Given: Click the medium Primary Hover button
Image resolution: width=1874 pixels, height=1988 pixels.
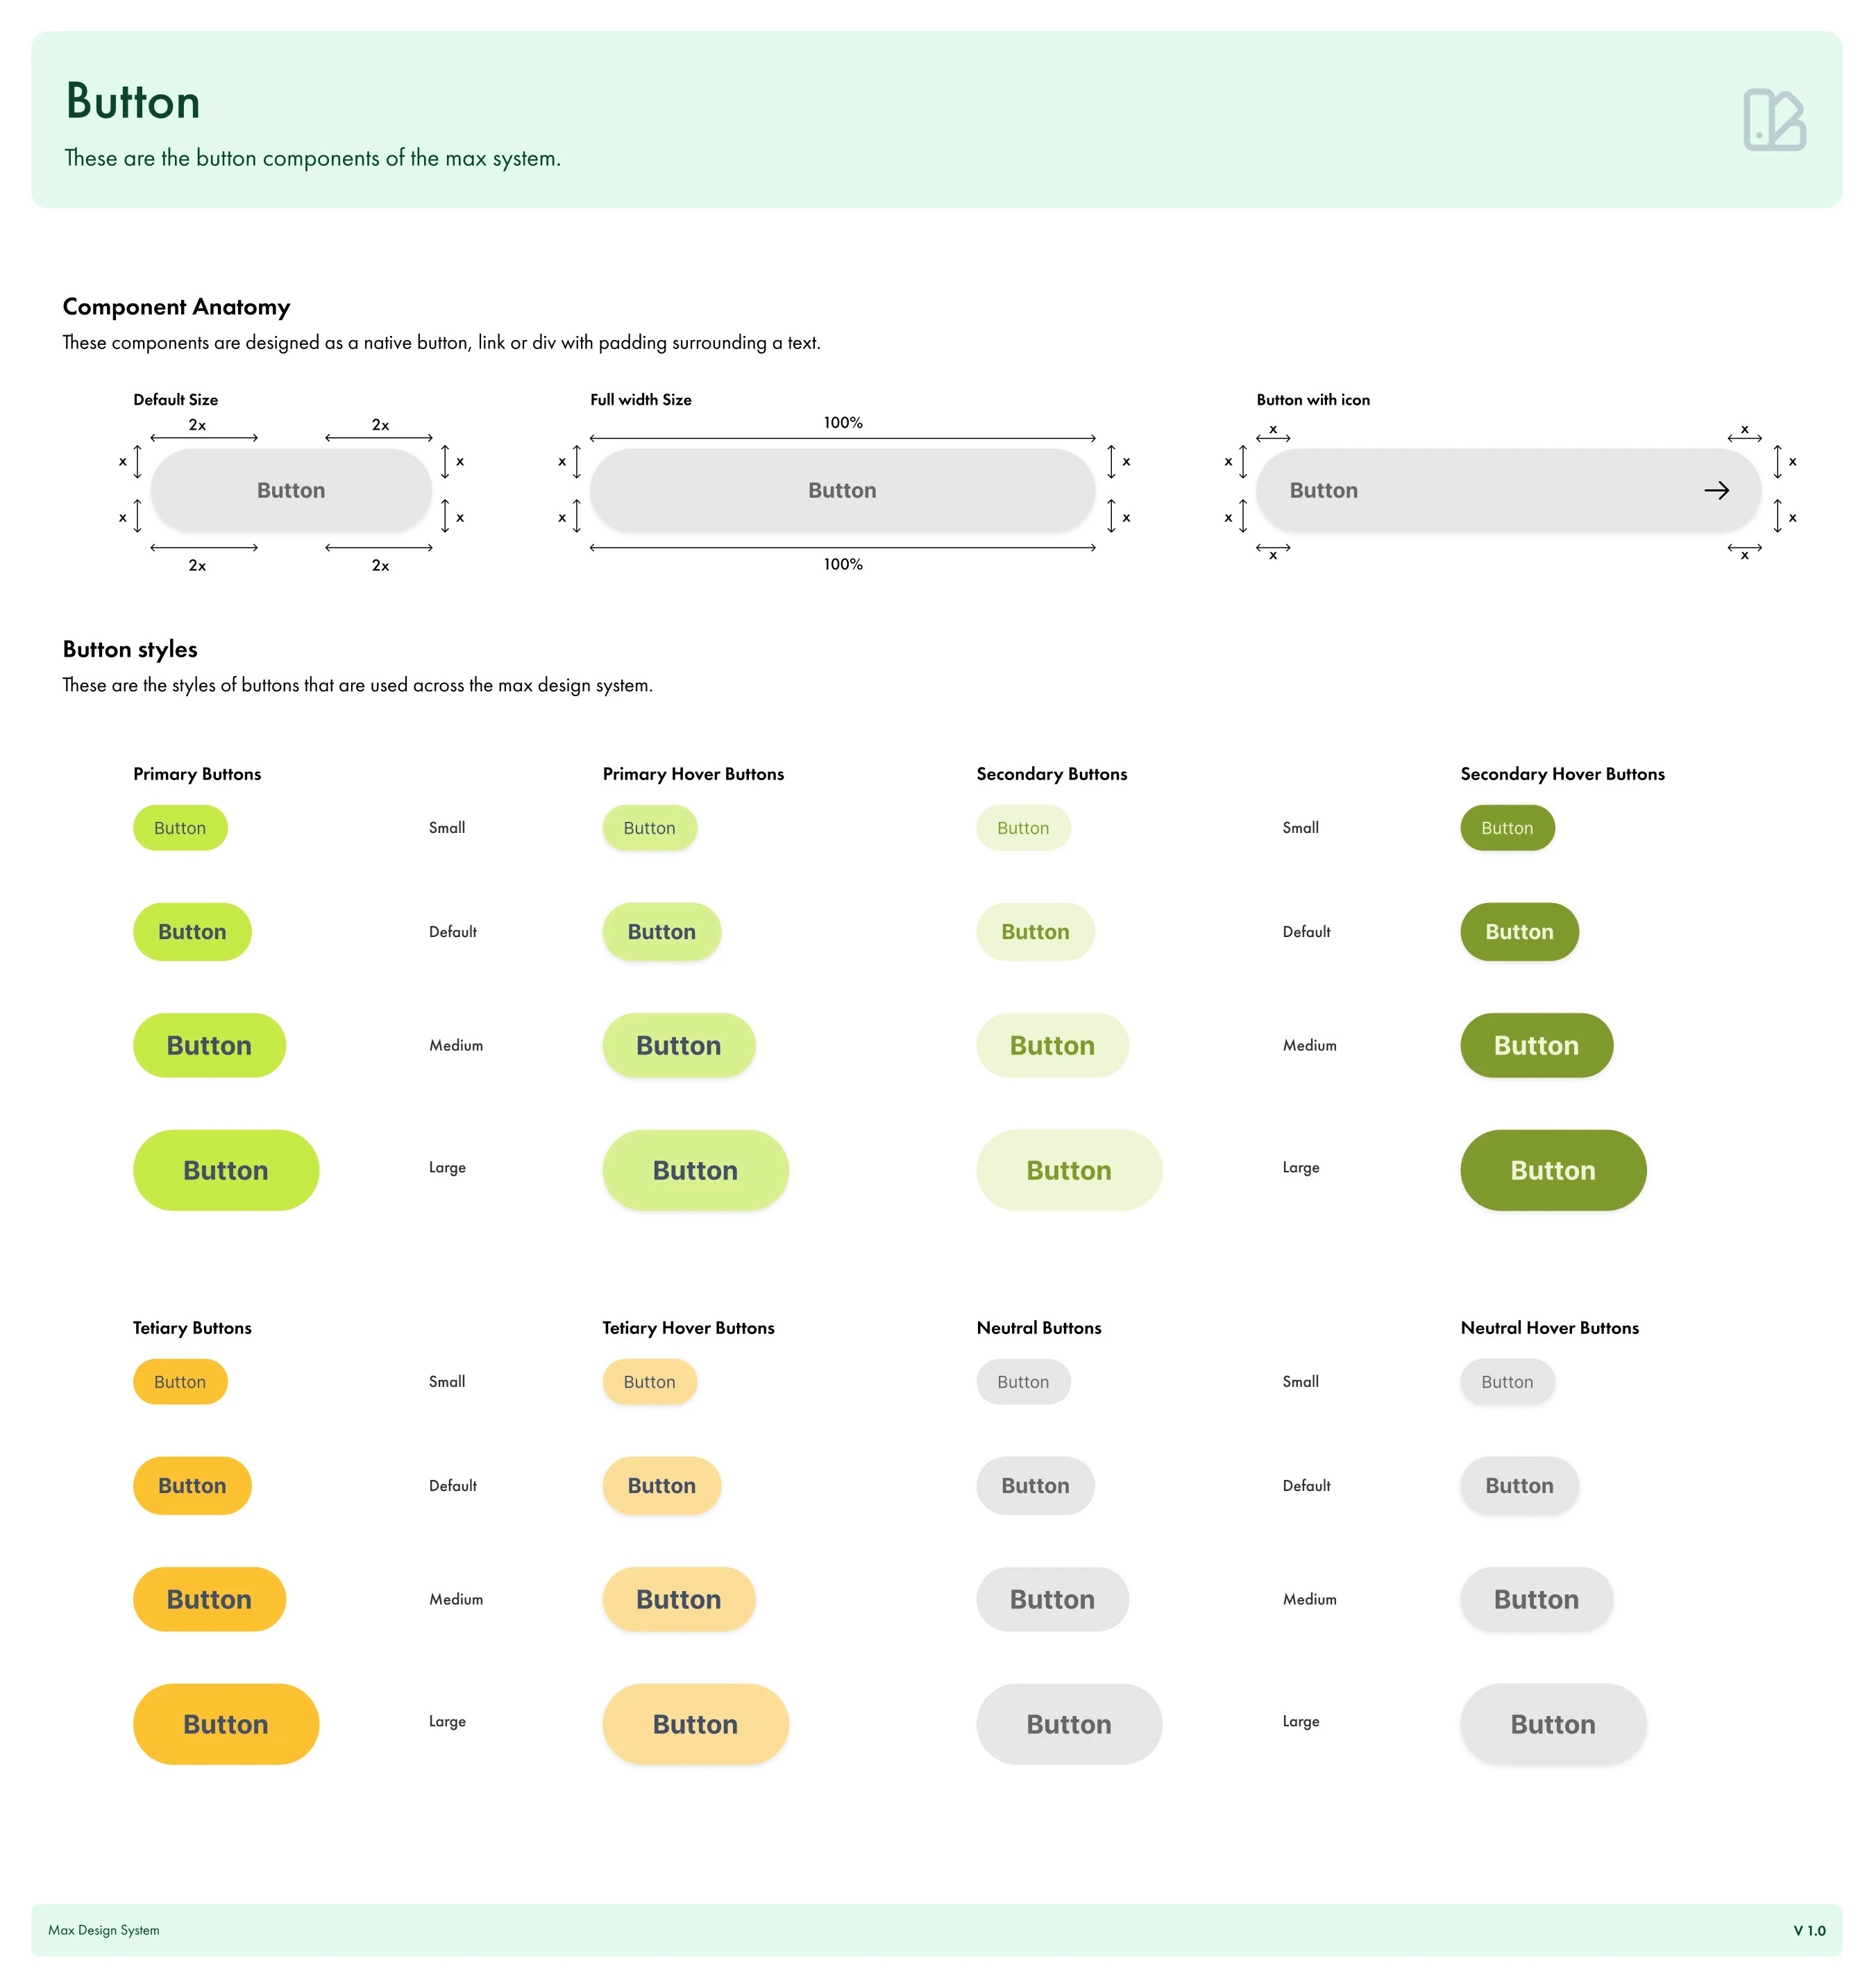Looking at the screenshot, I should (678, 1045).
